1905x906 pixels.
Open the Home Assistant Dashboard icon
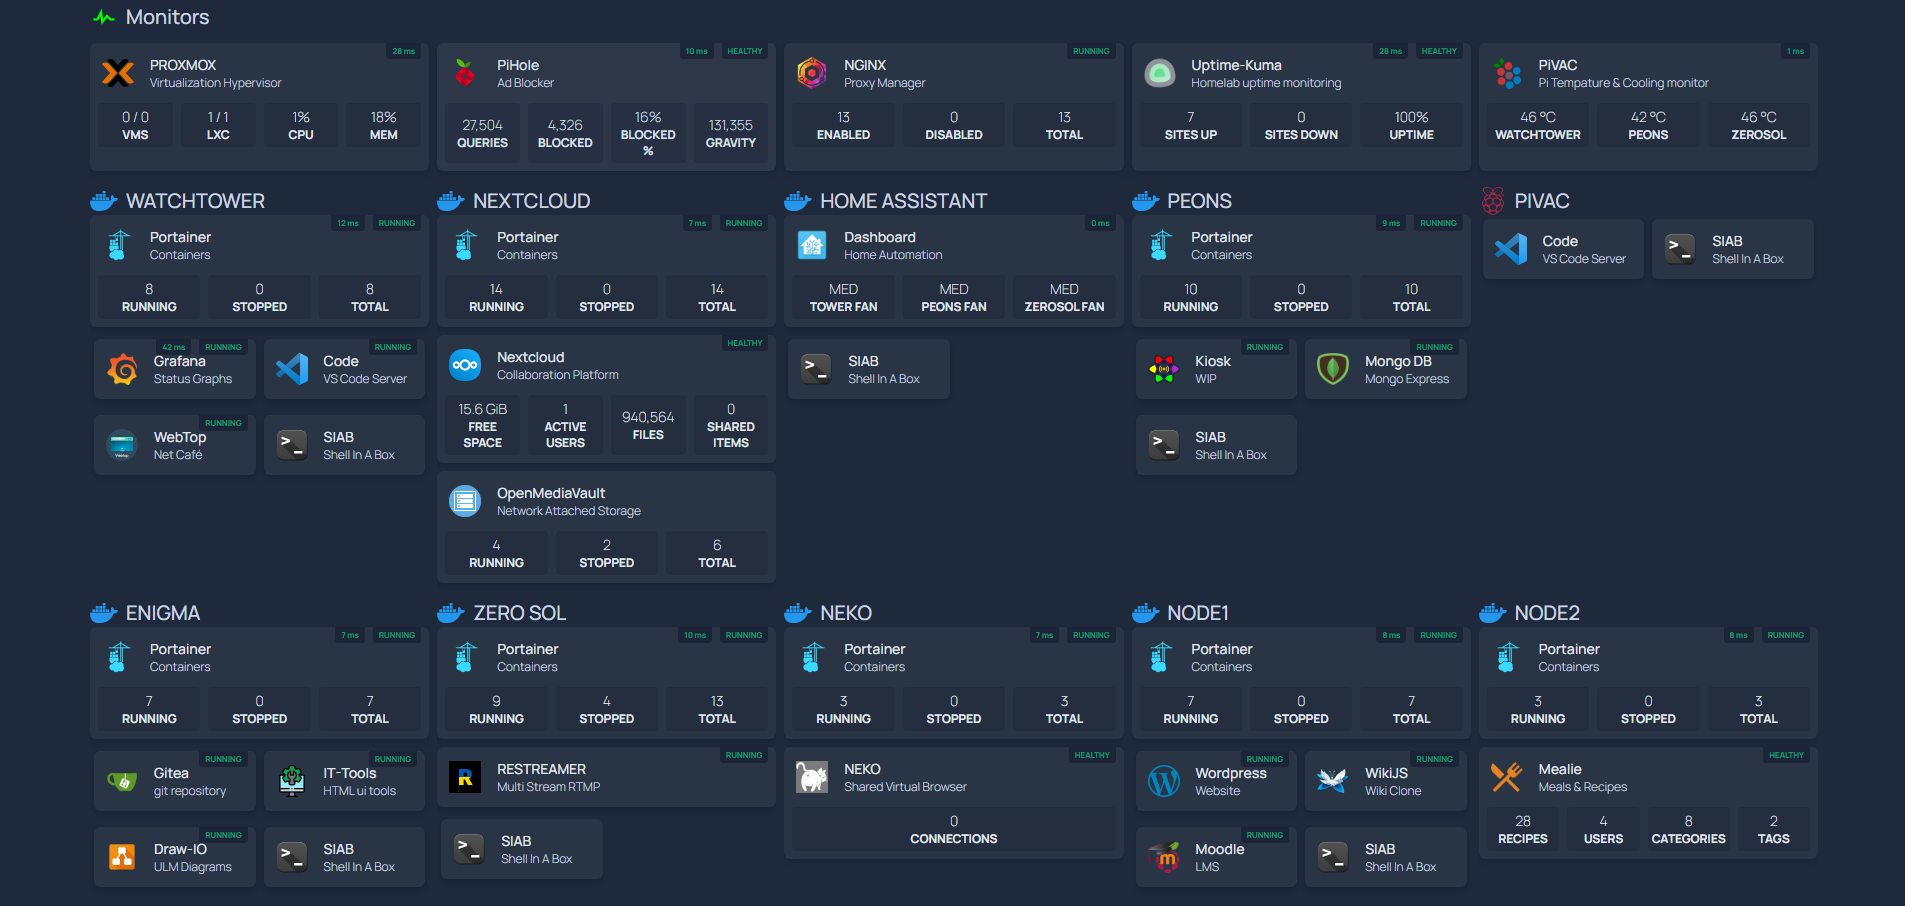tap(812, 245)
